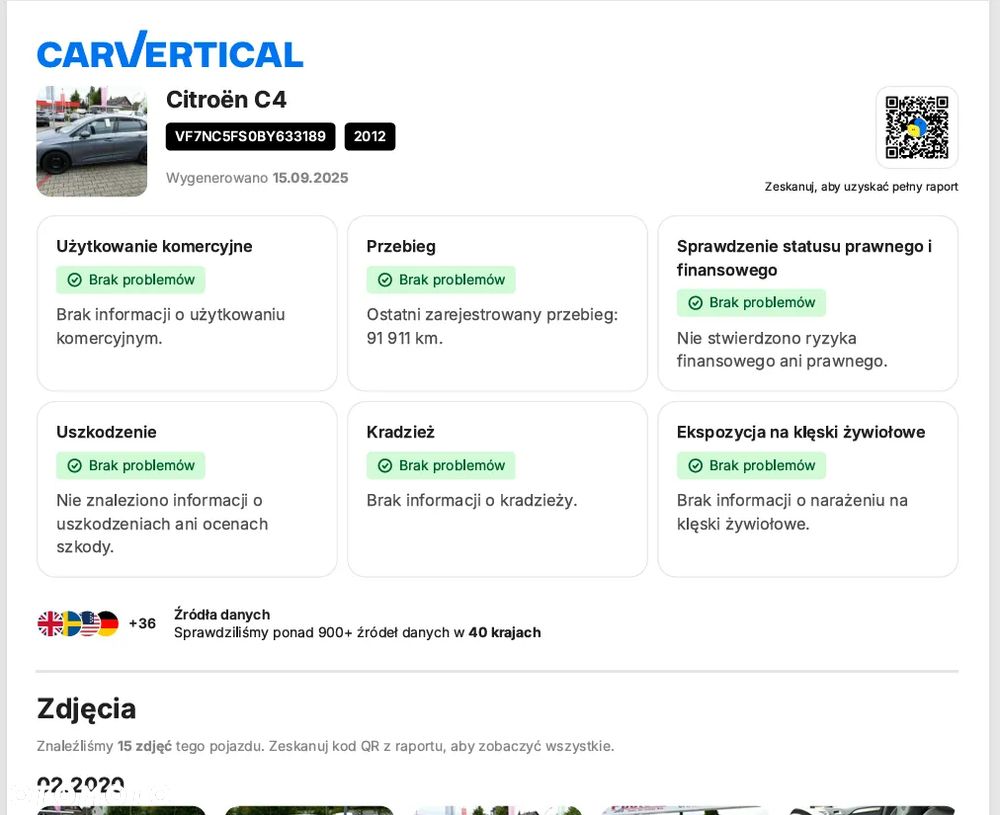Click the check icon under Użytkowanie komercyjne
1000x815 pixels.
click(x=75, y=280)
